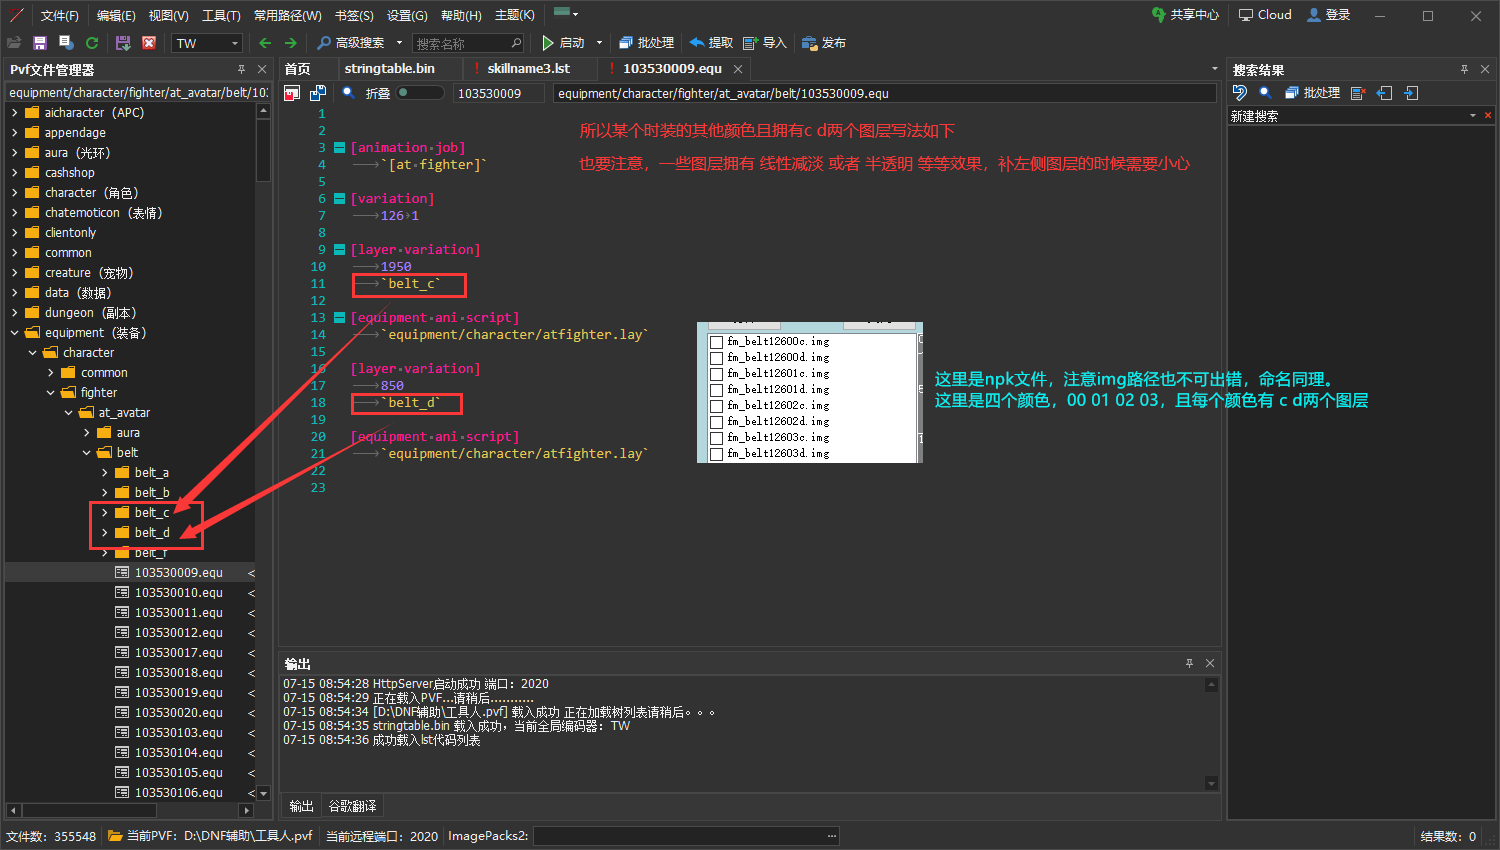Click the red X delete icon in toolbar
This screenshot has height=850, width=1500.
tap(149, 43)
